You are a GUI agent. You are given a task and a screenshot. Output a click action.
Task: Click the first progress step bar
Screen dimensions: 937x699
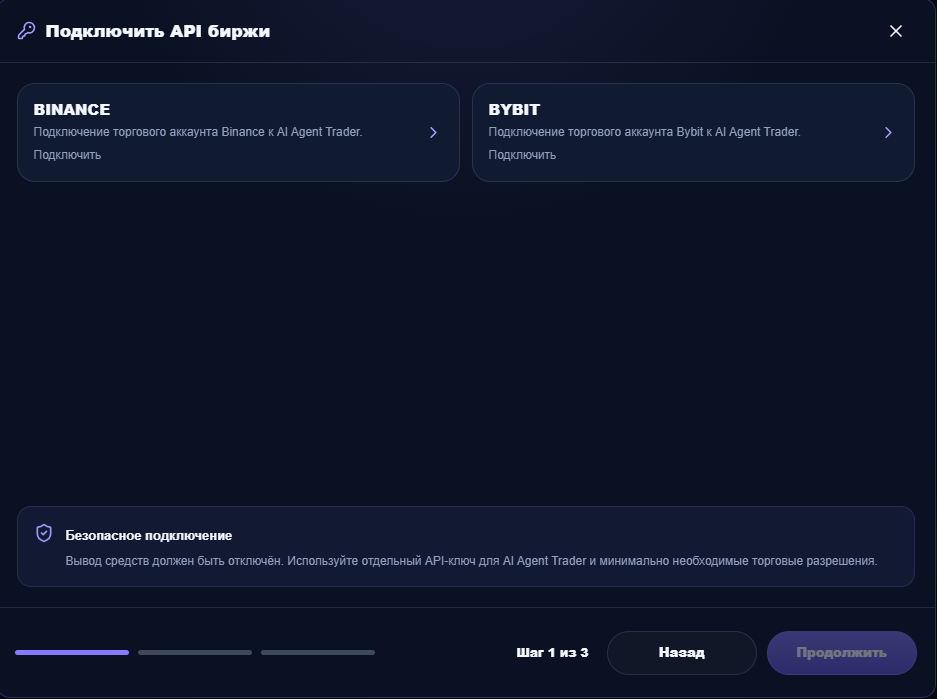[72, 652]
